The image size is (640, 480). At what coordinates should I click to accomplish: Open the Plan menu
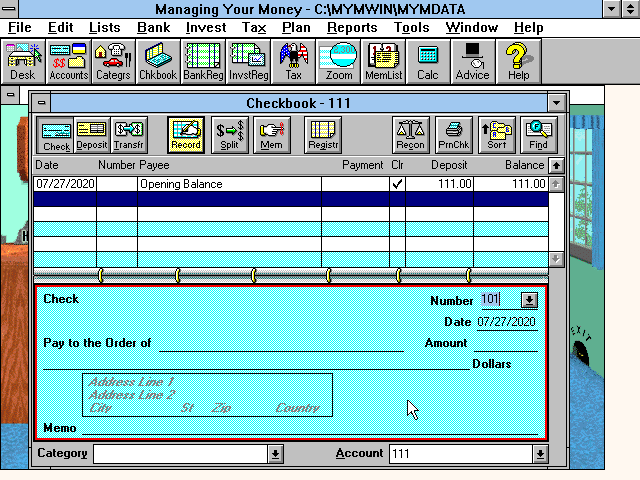tap(296, 27)
